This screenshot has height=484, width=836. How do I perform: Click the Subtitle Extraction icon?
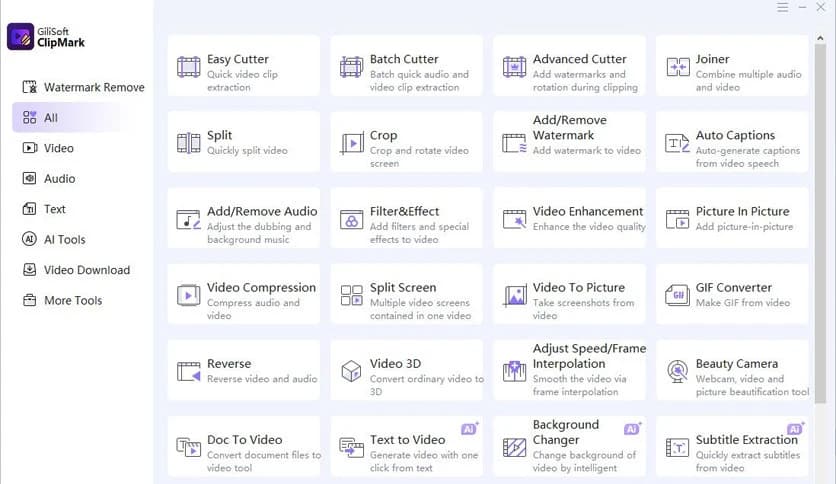click(x=677, y=447)
